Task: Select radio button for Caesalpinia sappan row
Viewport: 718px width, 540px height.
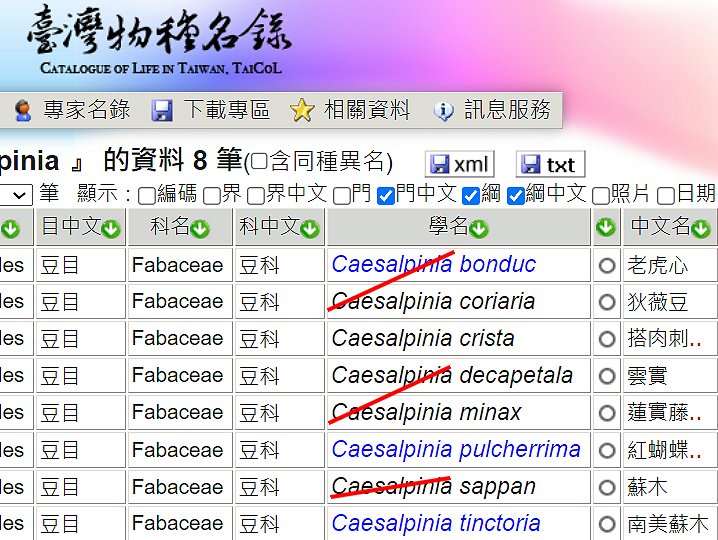Action: point(606,488)
